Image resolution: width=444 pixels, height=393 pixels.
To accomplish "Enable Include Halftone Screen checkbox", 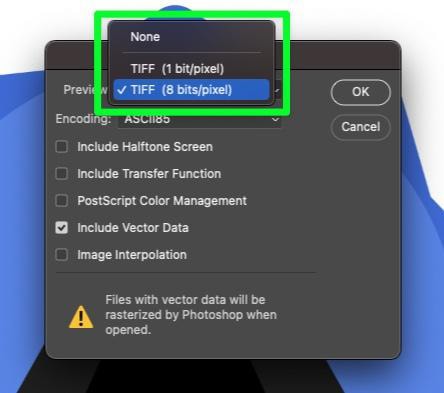I will (x=62, y=147).
